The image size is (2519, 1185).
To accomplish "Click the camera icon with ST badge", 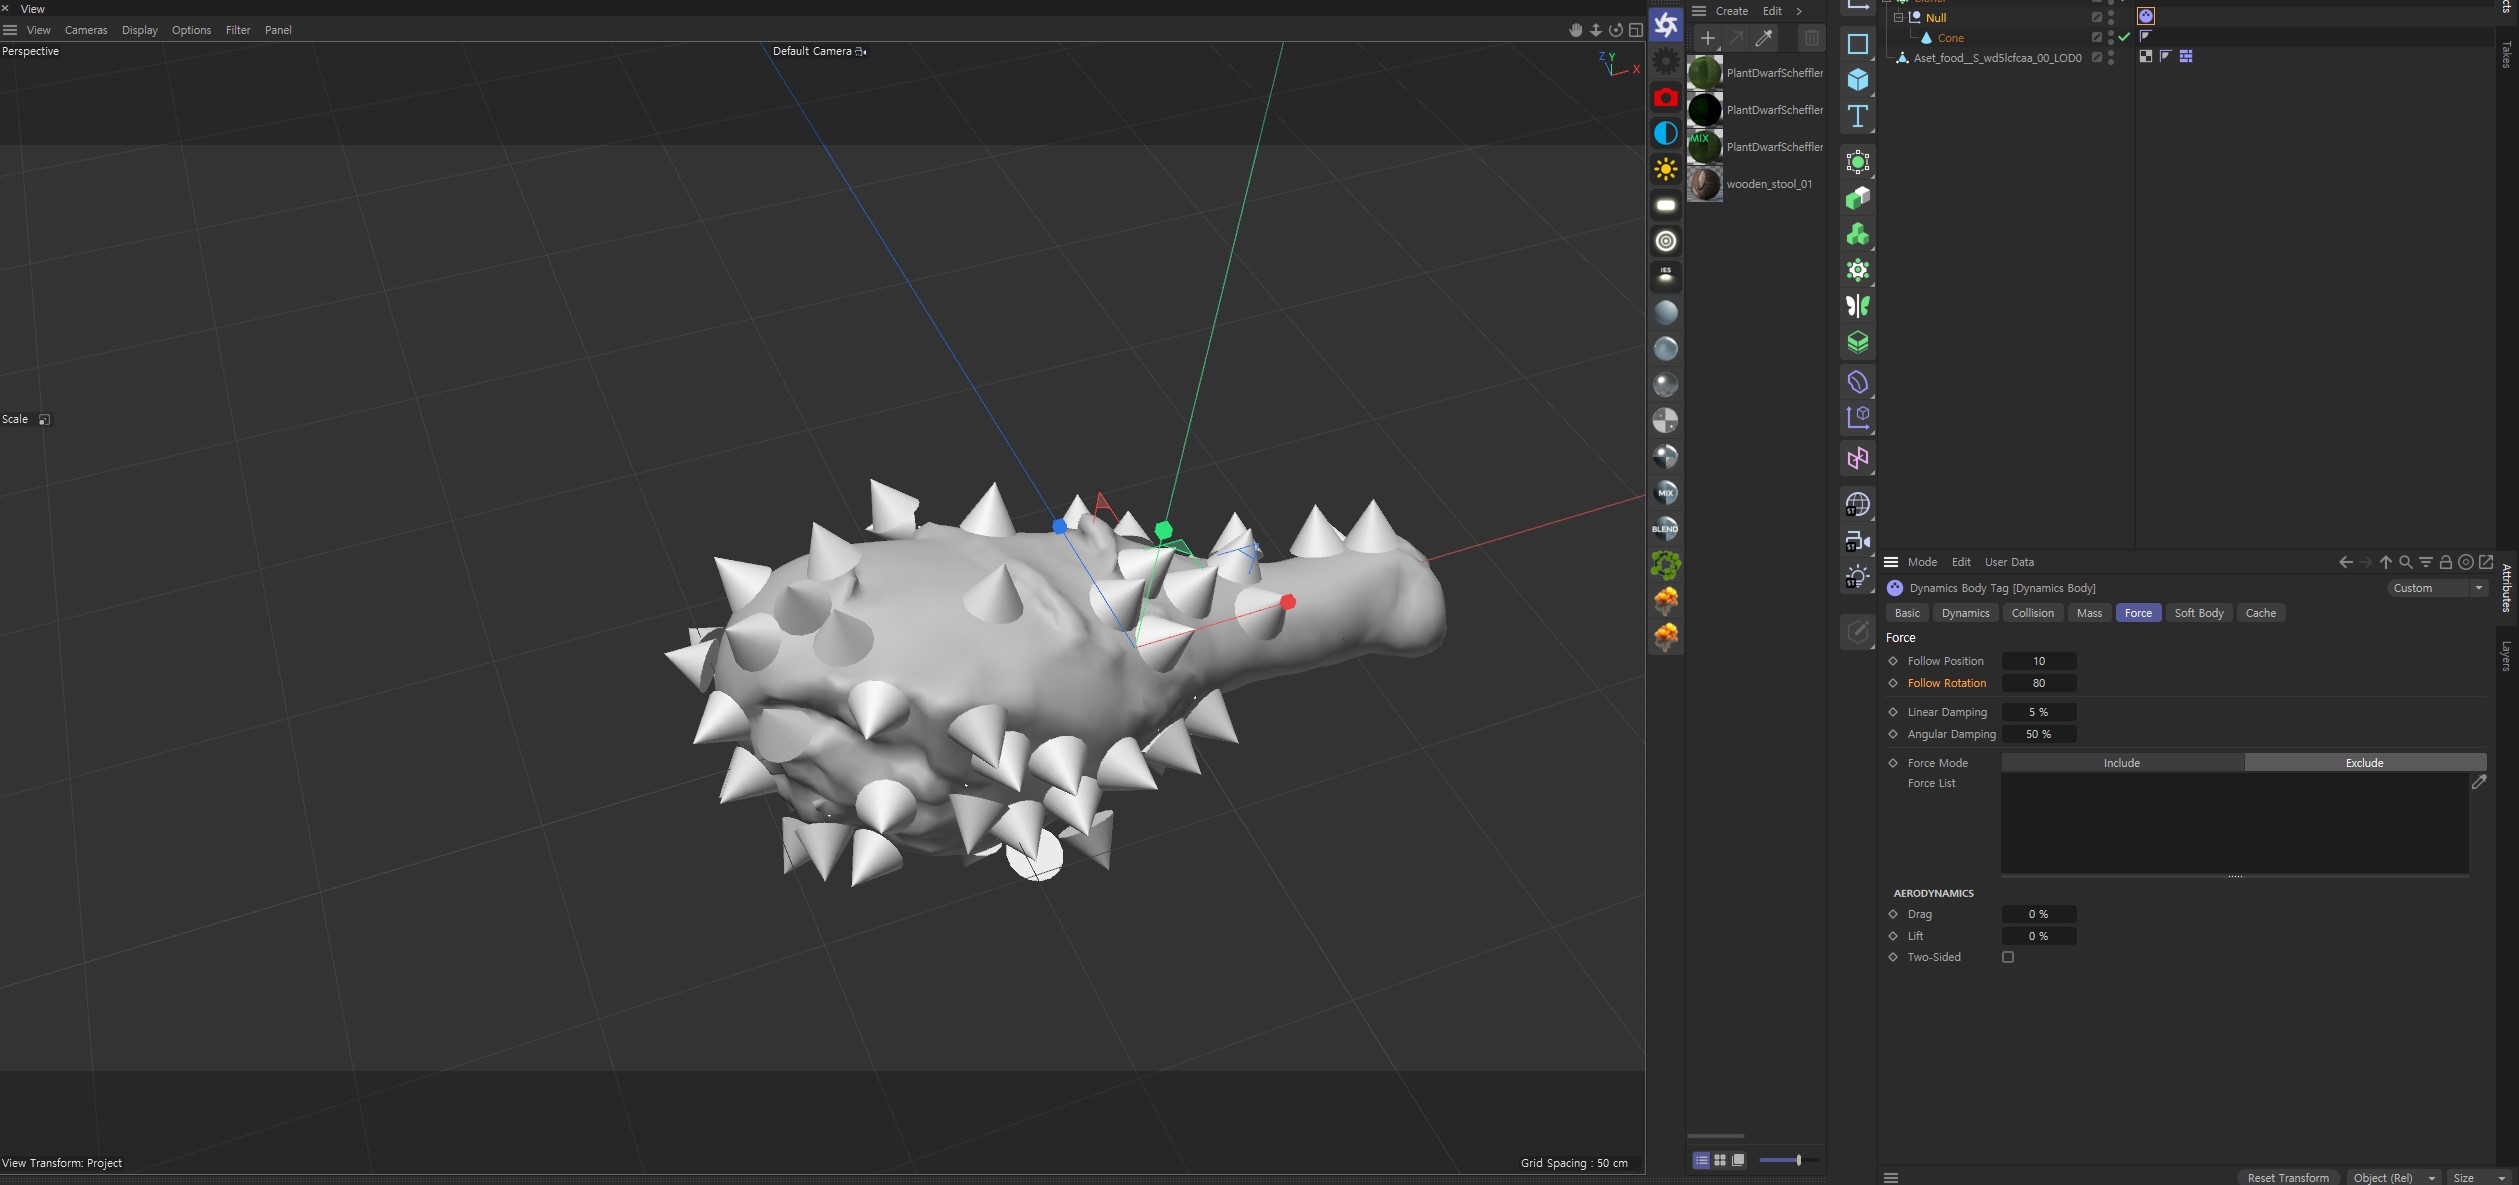I will 1857,541.
